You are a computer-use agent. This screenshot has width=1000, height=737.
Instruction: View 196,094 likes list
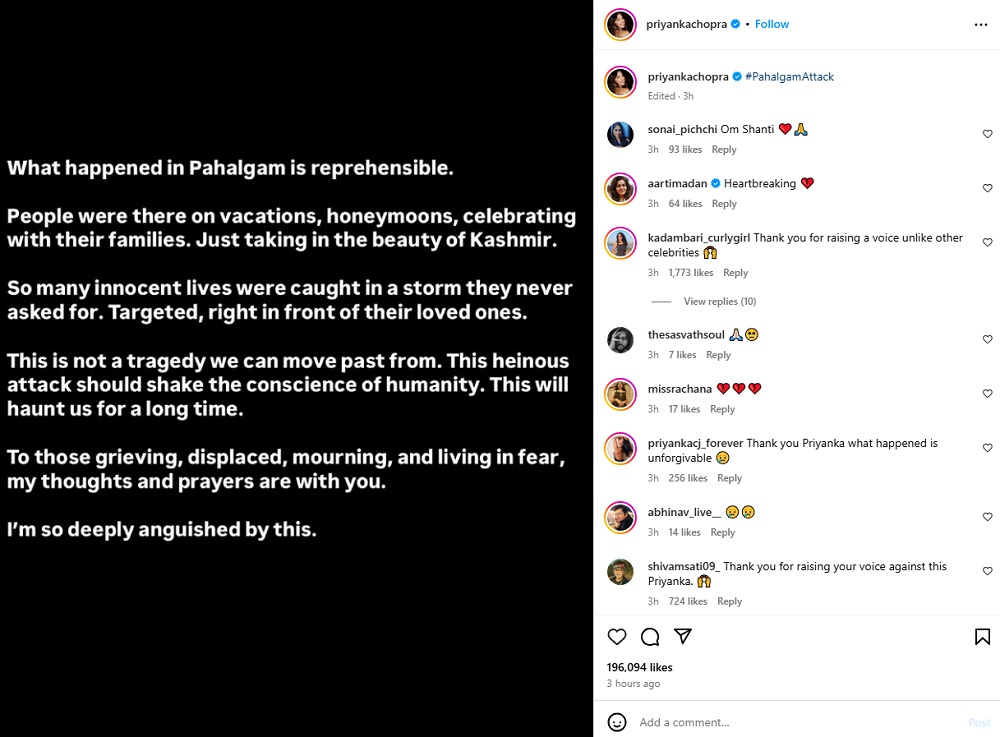click(x=639, y=667)
